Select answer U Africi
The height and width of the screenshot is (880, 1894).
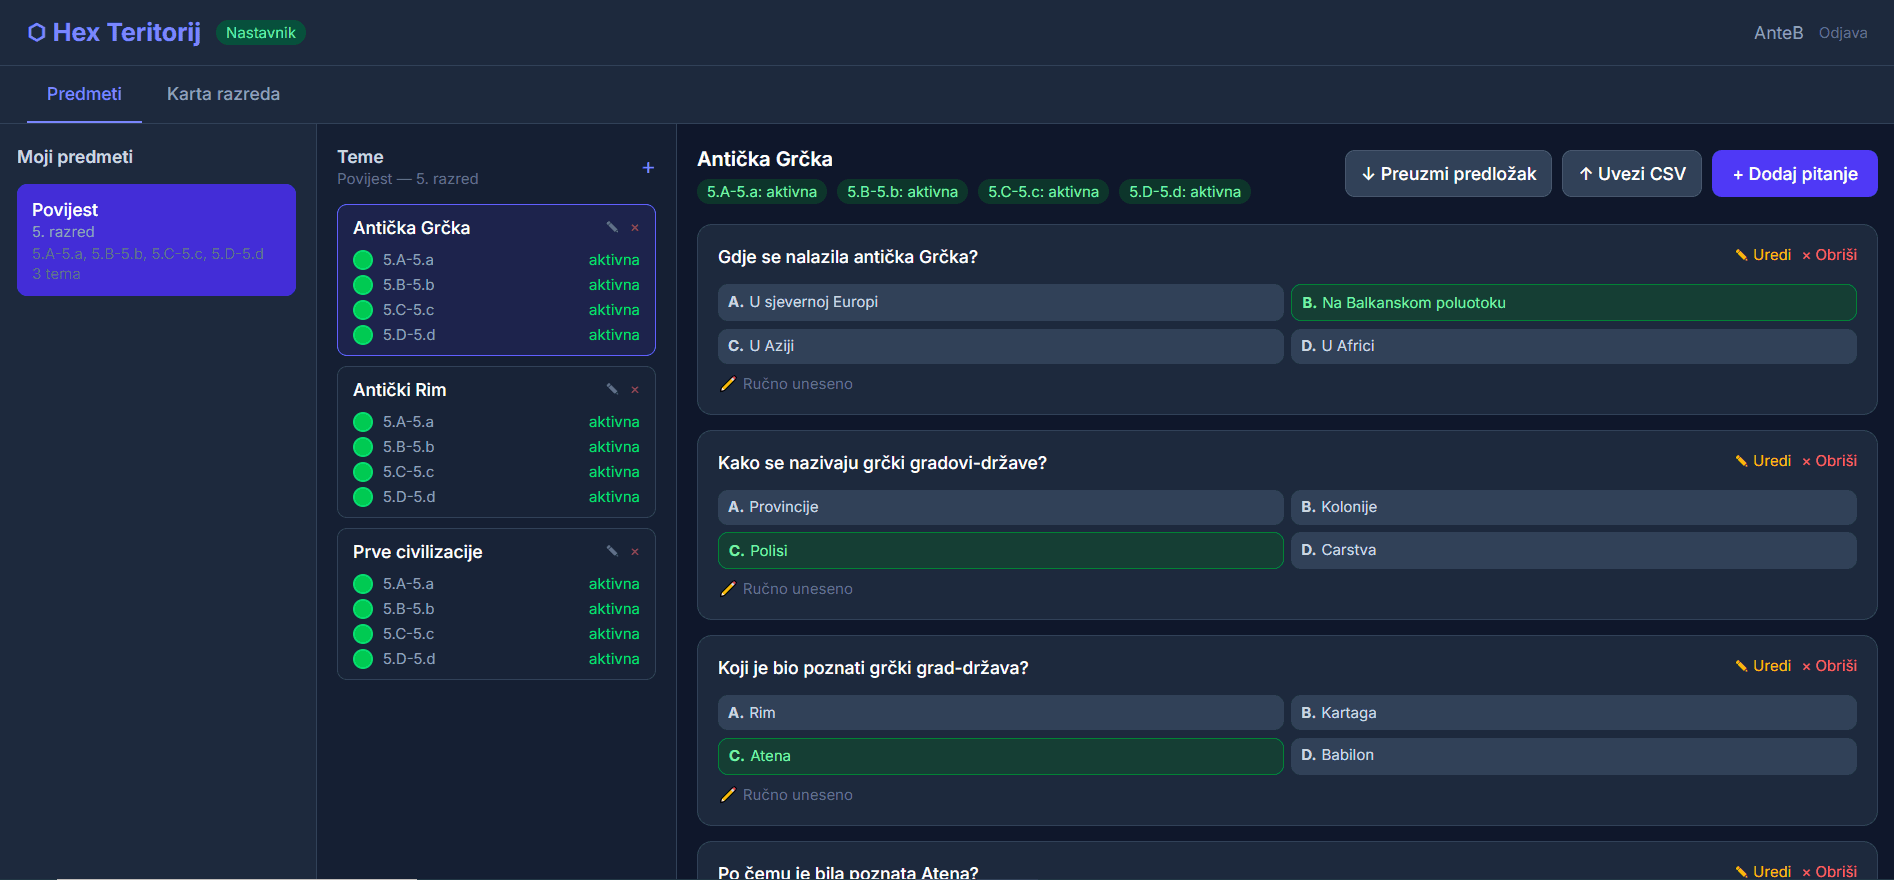pos(1574,346)
